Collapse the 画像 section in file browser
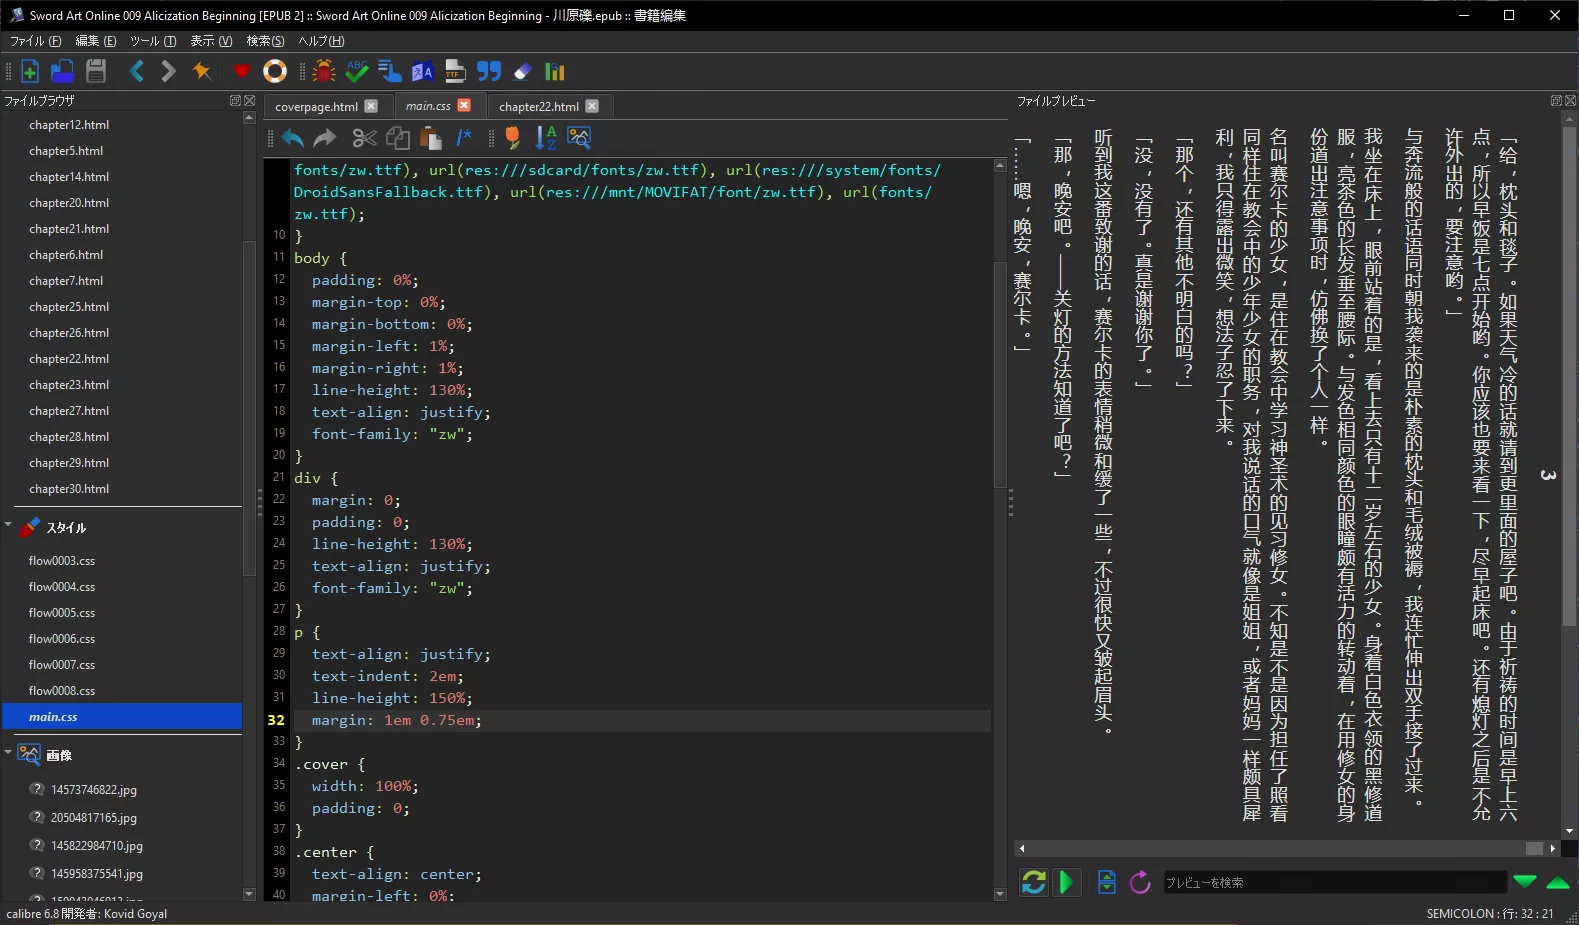 9,752
